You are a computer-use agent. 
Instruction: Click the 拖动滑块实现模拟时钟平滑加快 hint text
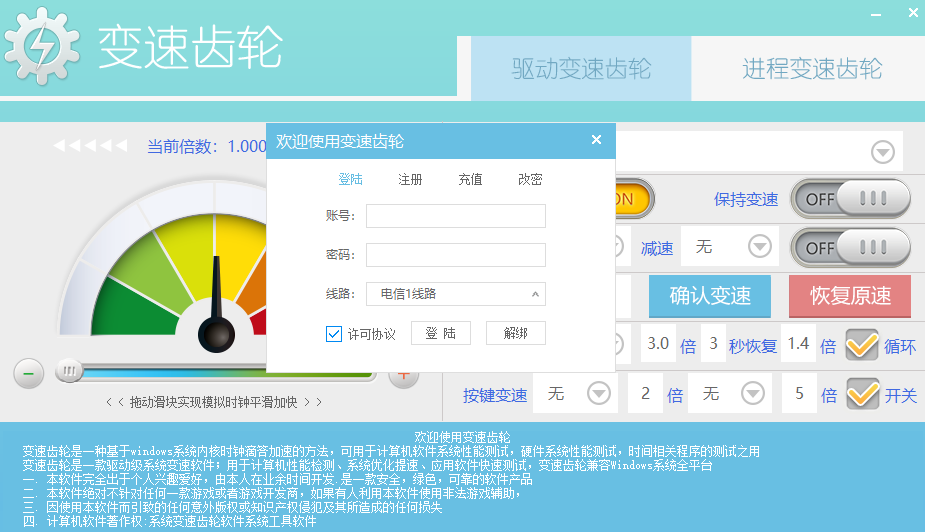pos(214,402)
